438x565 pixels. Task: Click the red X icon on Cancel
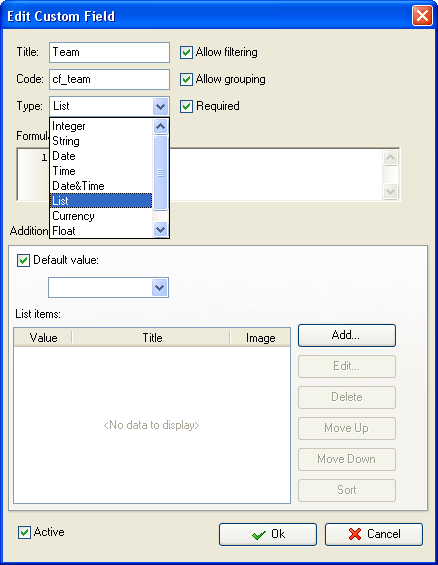click(x=355, y=534)
